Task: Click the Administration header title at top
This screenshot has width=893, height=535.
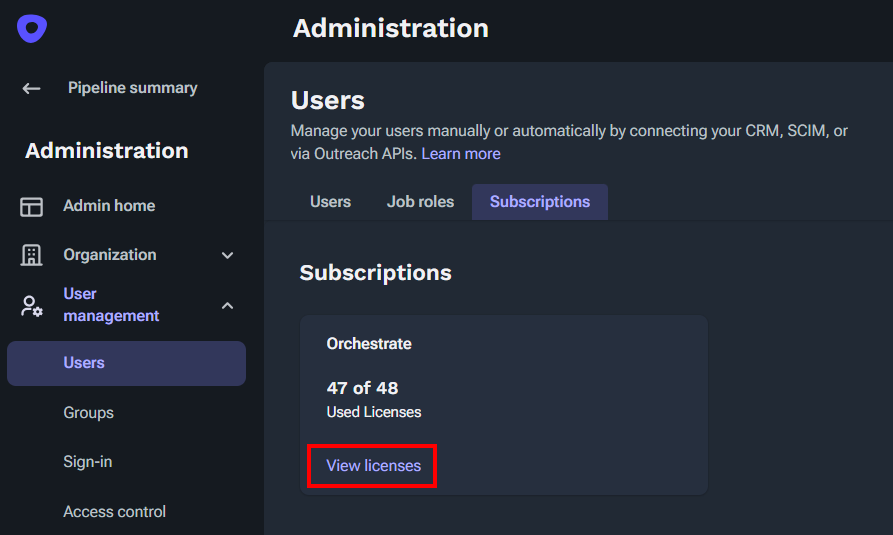Action: pyautogui.click(x=391, y=28)
